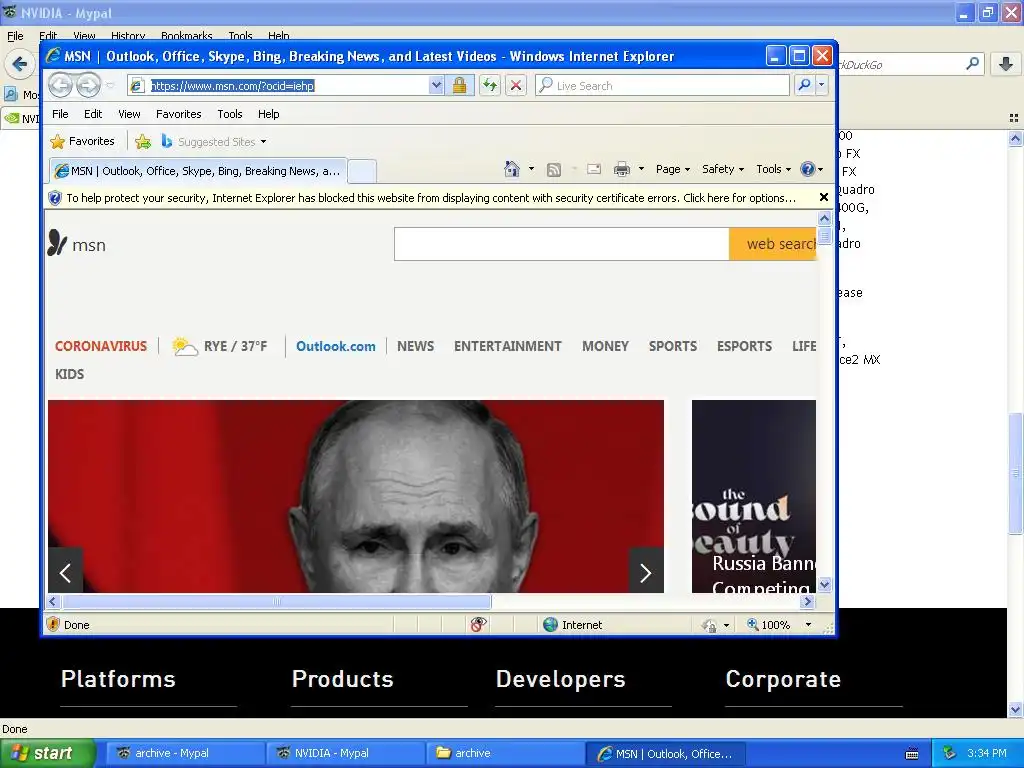The width and height of the screenshot is (1024, 768).
Task: Click the Read Mail icon
Action: 594,169
